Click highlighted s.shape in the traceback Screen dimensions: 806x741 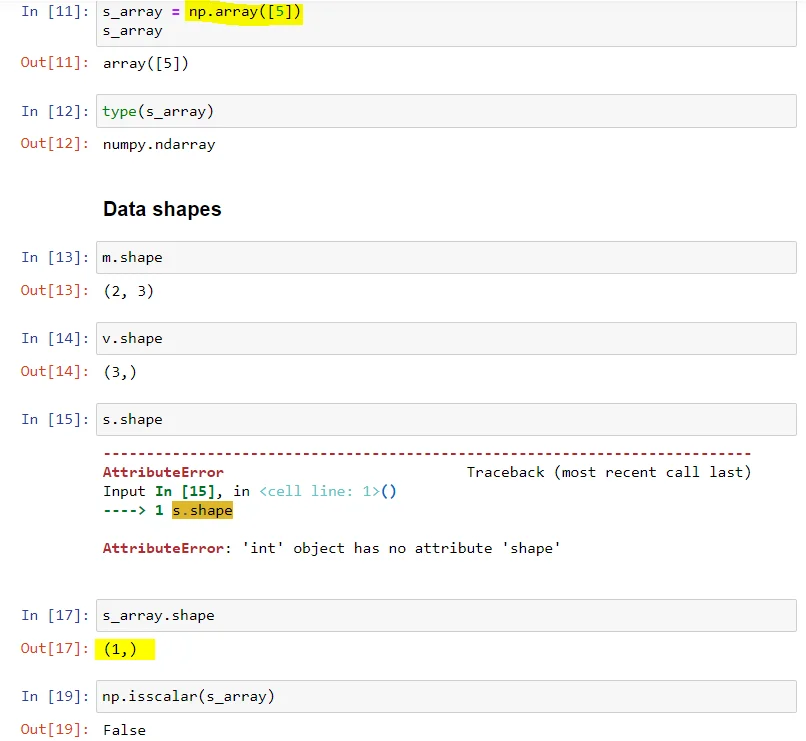202,510
